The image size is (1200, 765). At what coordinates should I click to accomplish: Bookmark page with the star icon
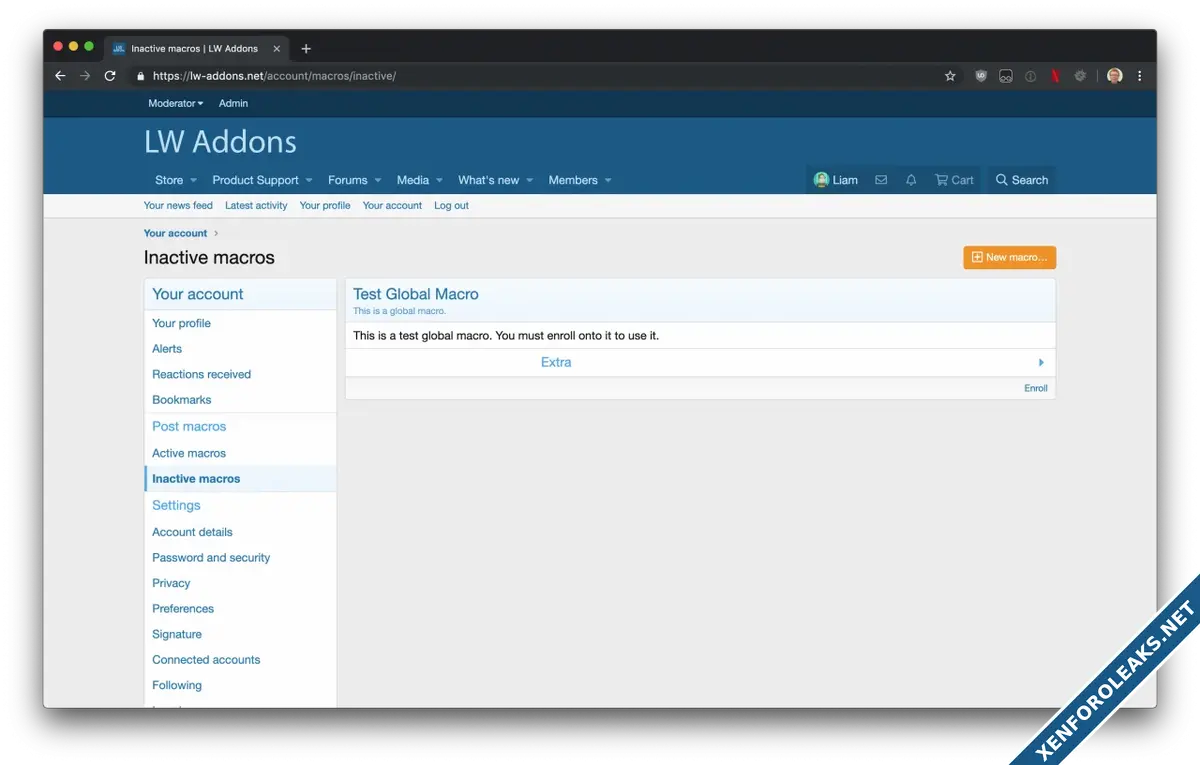point(950,76)
